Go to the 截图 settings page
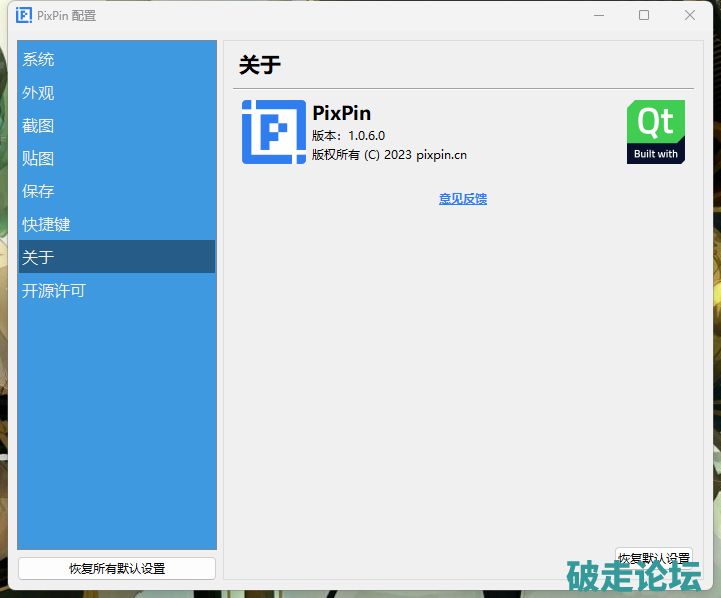This screenshot has height=598, width=721. (x=117, y=125)
